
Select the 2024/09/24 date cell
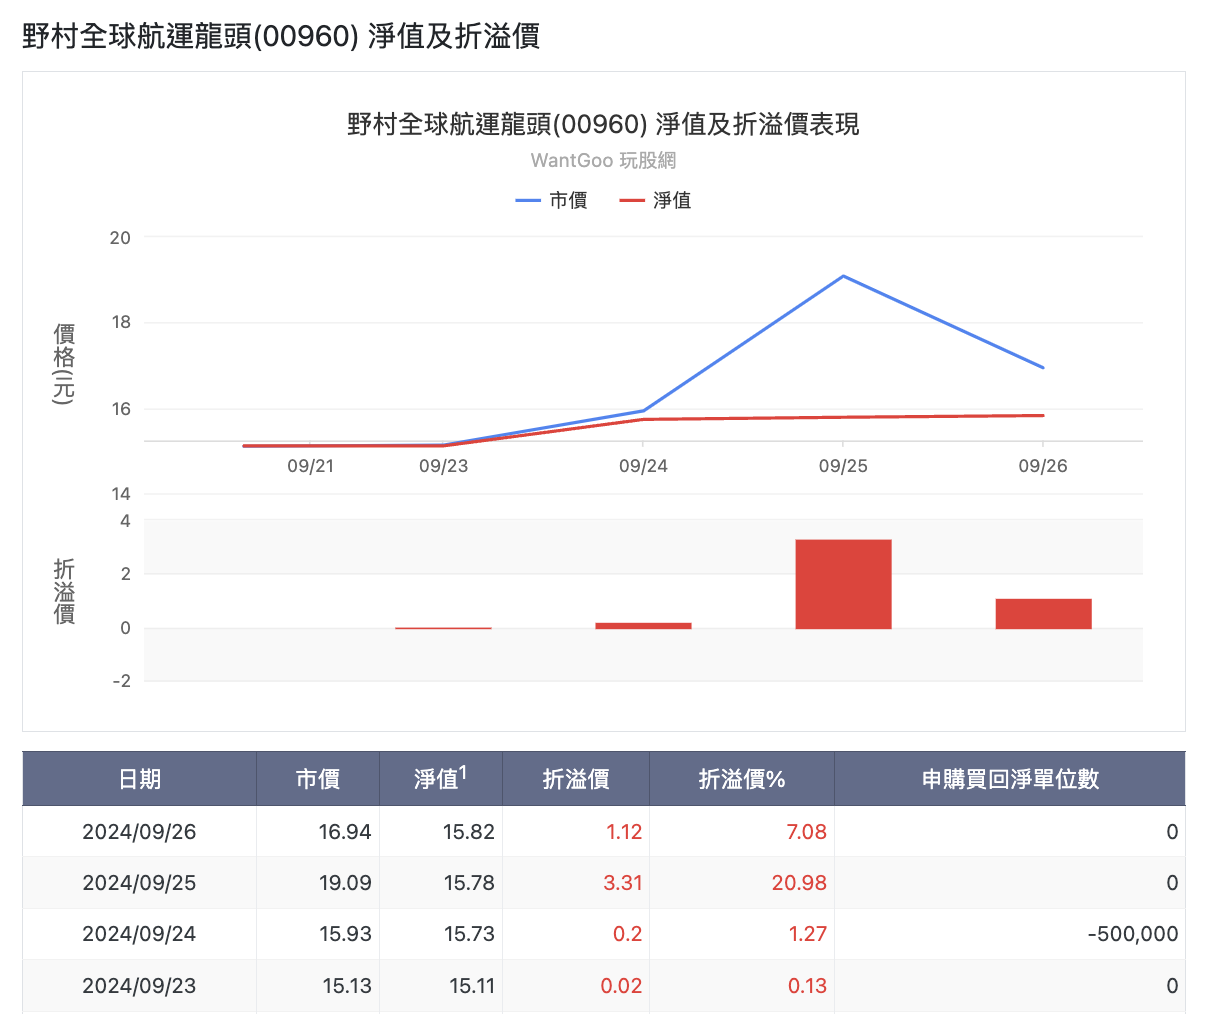[x=139, y=934]
